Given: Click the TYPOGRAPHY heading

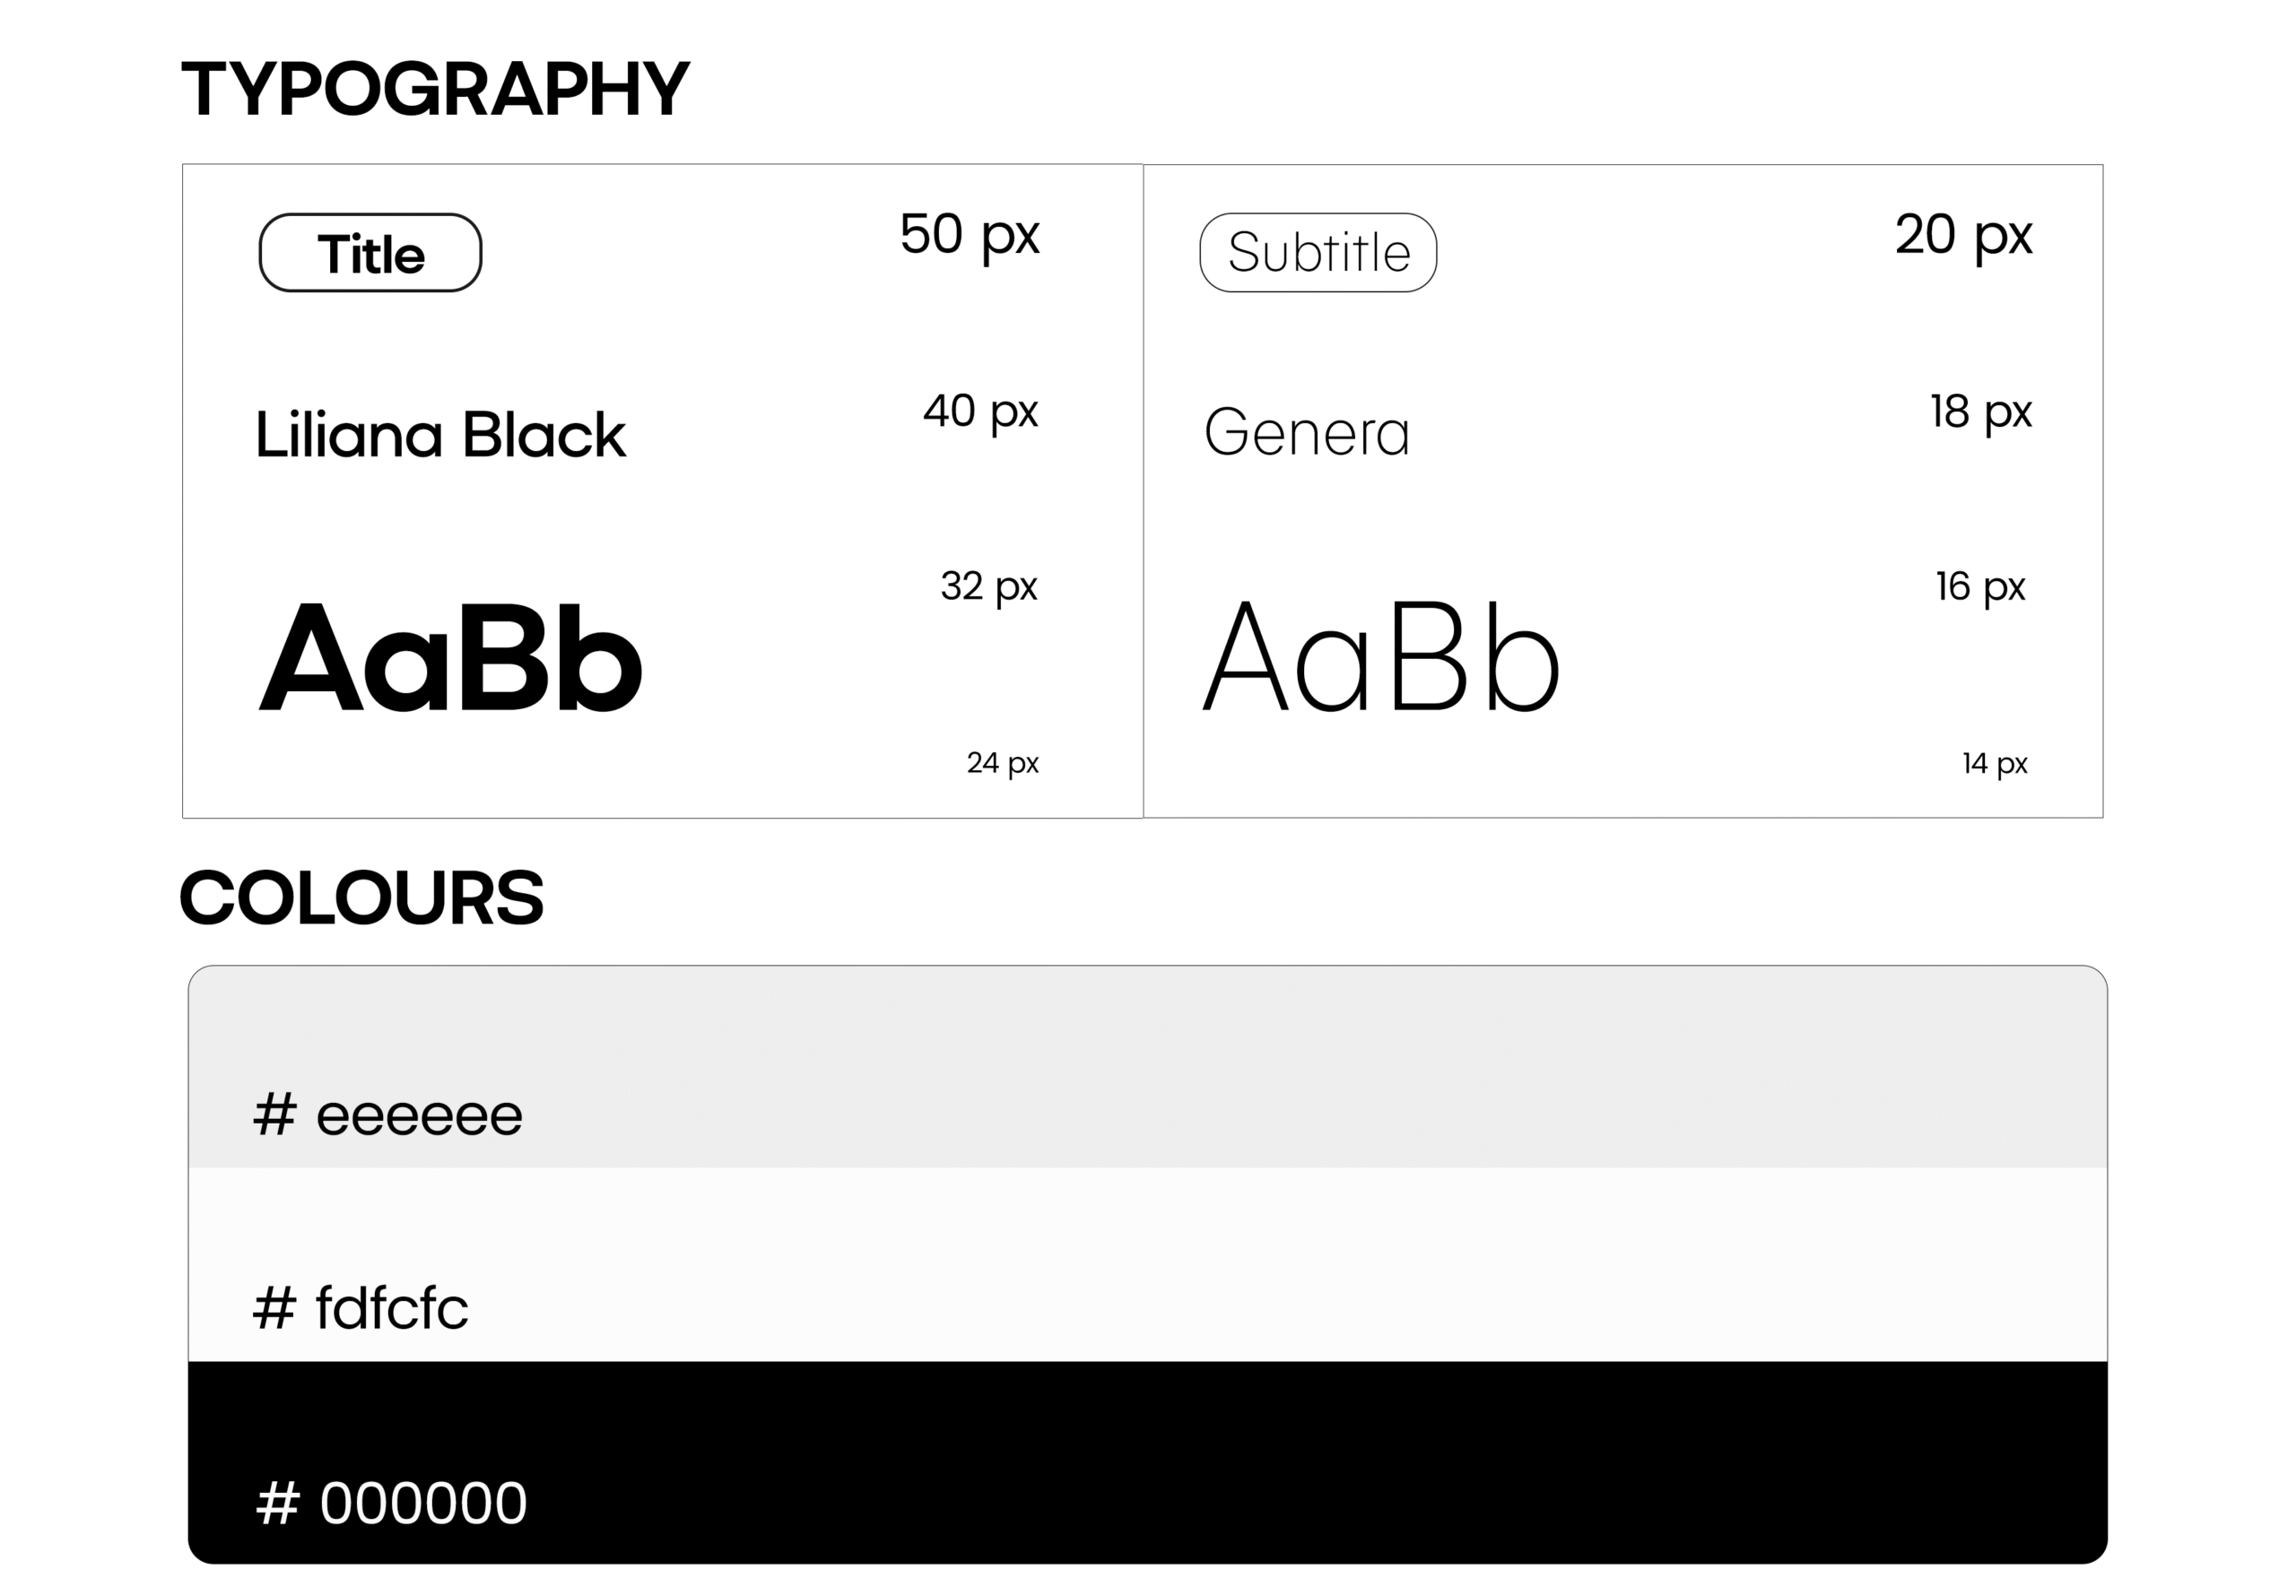Looking at the screenshot, I should (435, 89).
